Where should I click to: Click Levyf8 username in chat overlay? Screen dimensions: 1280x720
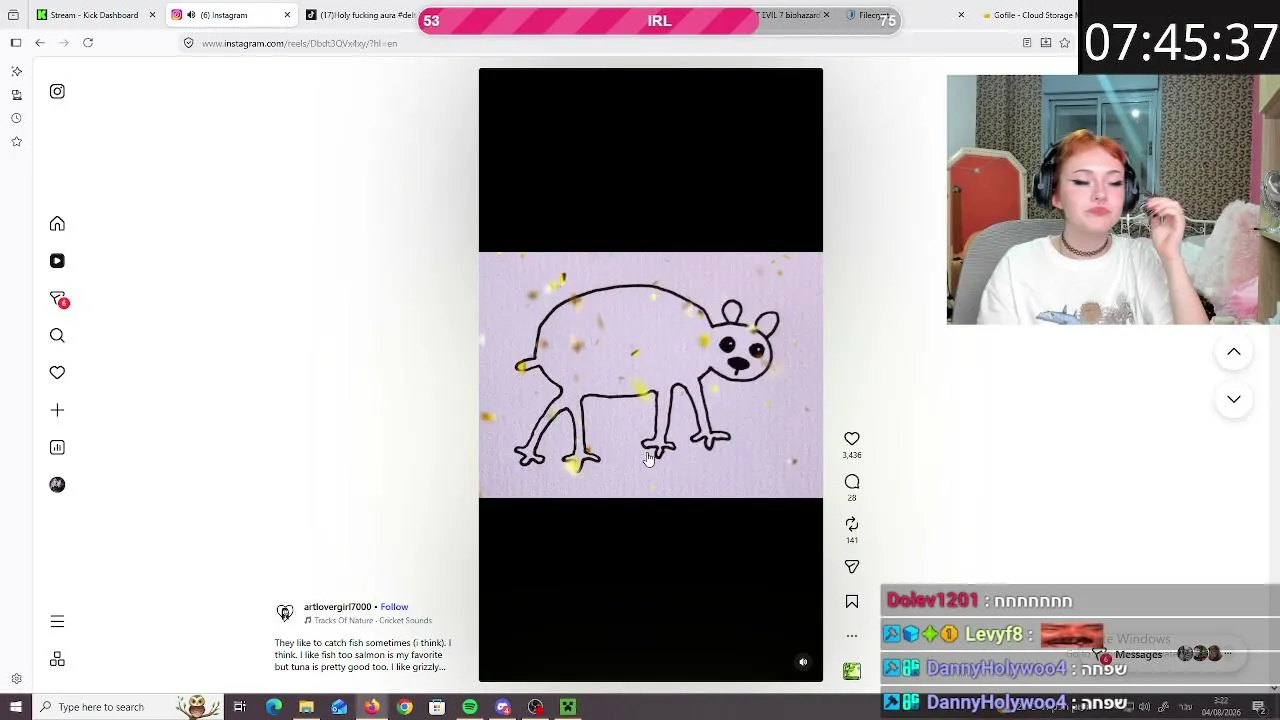[993, 635]
